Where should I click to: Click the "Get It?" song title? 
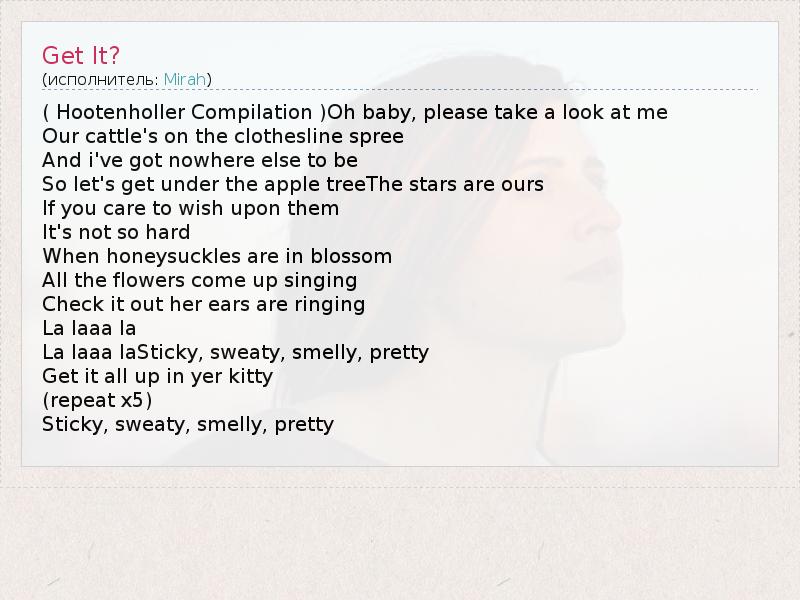click(x=82, y=54)
